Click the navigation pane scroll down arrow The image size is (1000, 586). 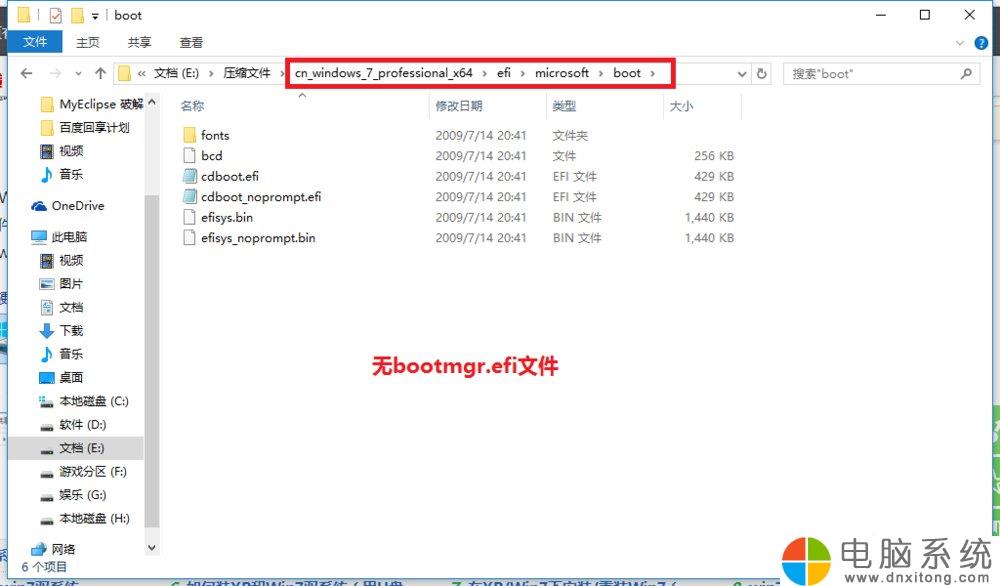152,547
